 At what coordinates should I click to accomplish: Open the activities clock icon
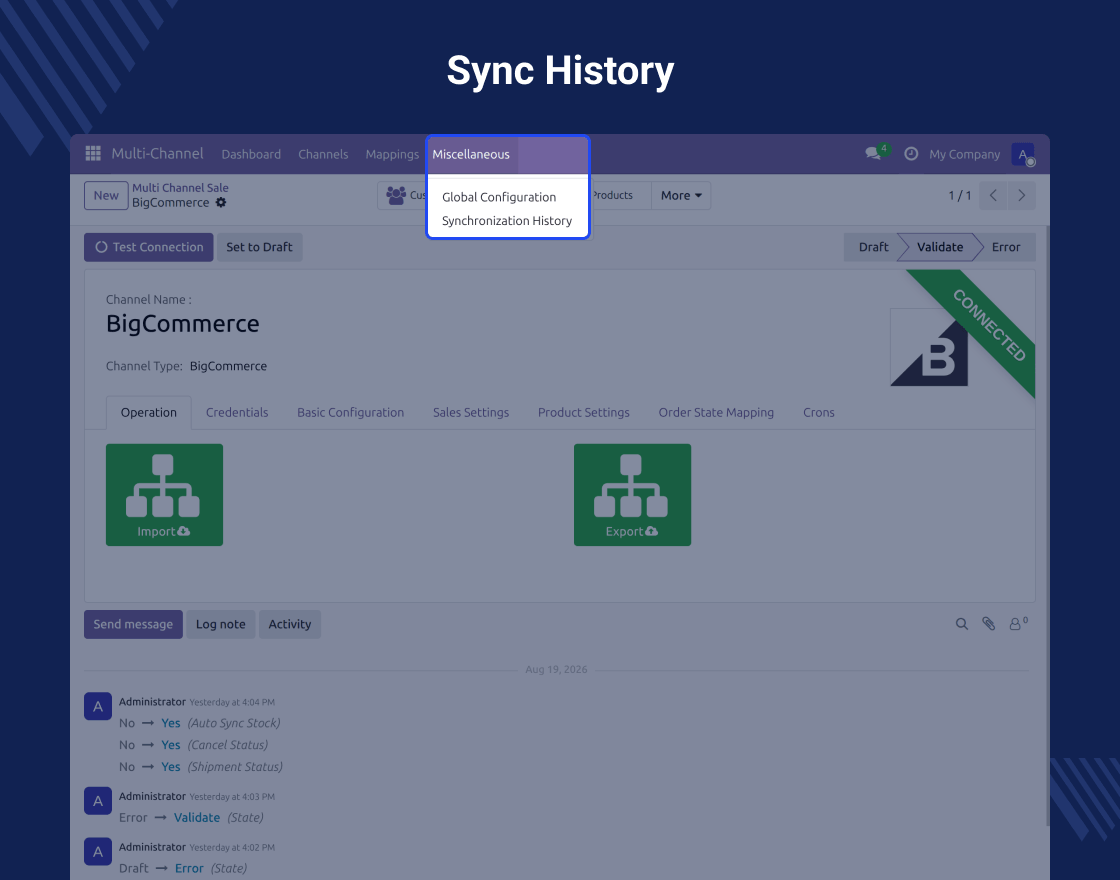(911, 154)
